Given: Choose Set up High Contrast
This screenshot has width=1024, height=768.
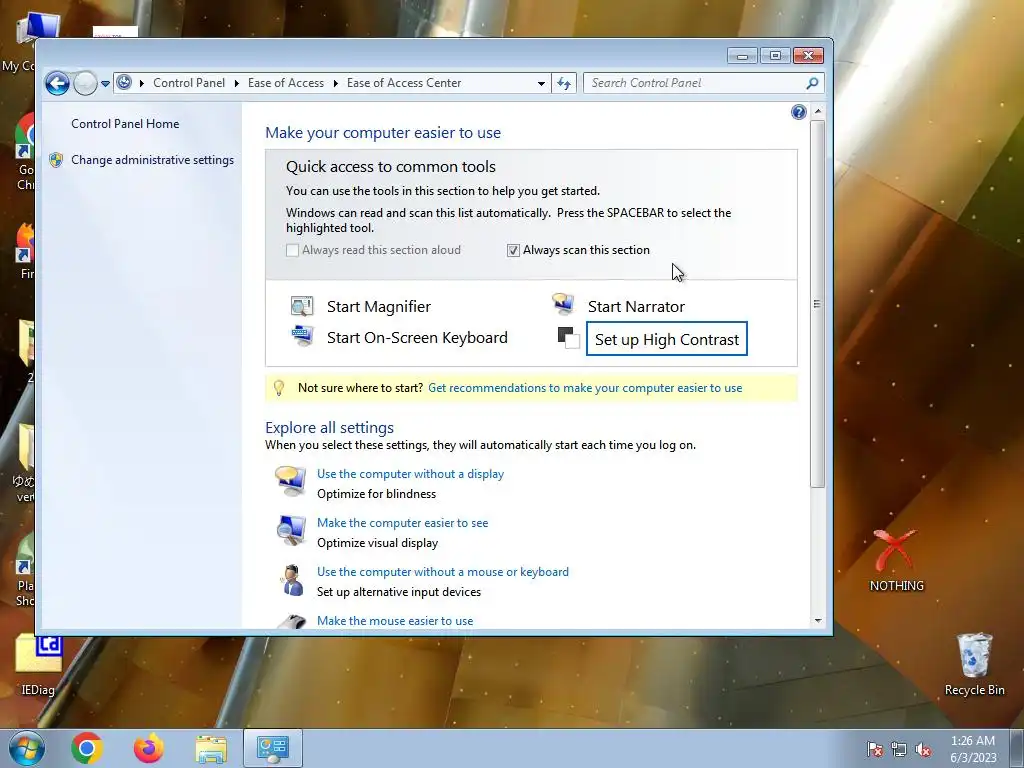Looking at the screenshot, I should (667, 339).
